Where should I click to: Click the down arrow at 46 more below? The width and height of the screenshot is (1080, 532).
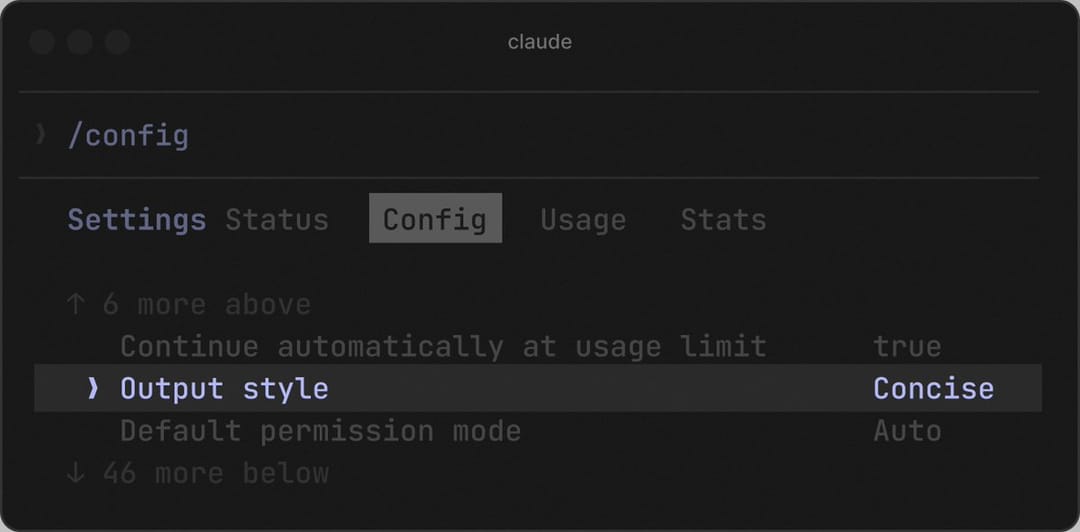(x=76, y=473)
